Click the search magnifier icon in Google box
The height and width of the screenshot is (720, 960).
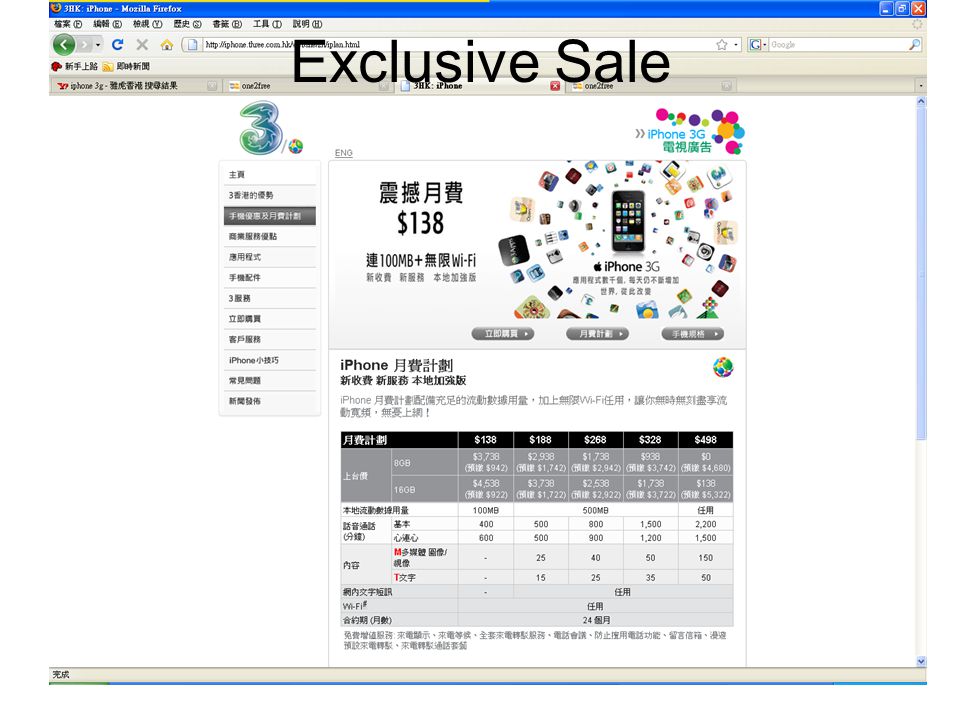(914, 45)
